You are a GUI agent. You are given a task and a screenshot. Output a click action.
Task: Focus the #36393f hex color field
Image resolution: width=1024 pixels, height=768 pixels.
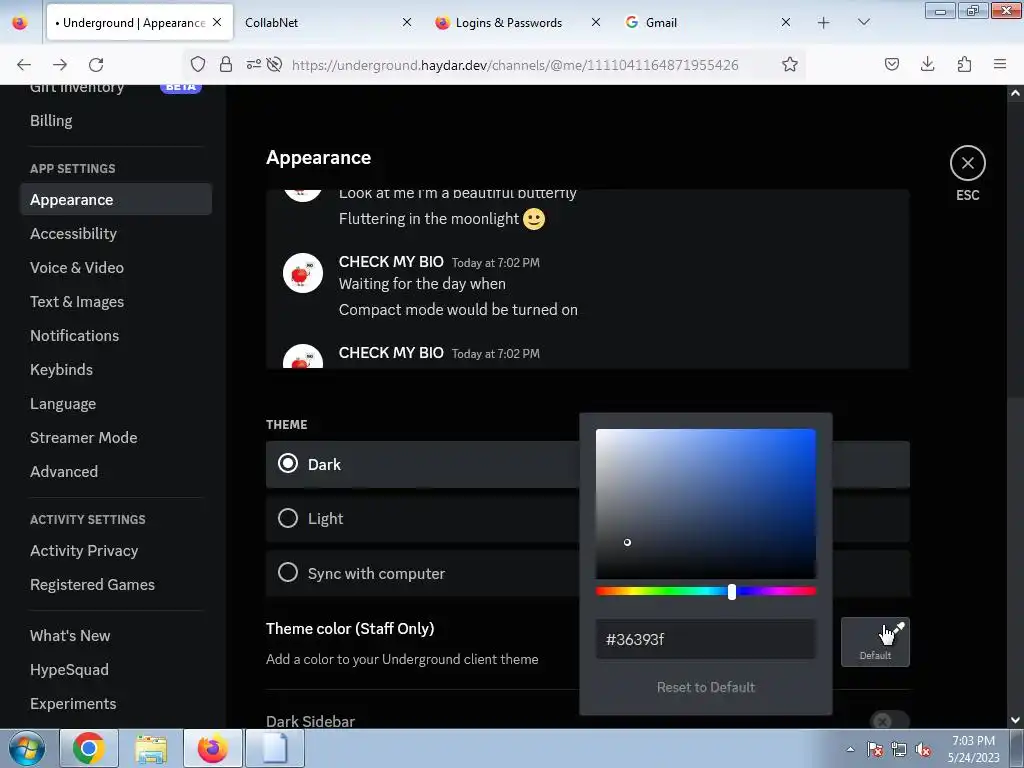(x=705, y=639)
